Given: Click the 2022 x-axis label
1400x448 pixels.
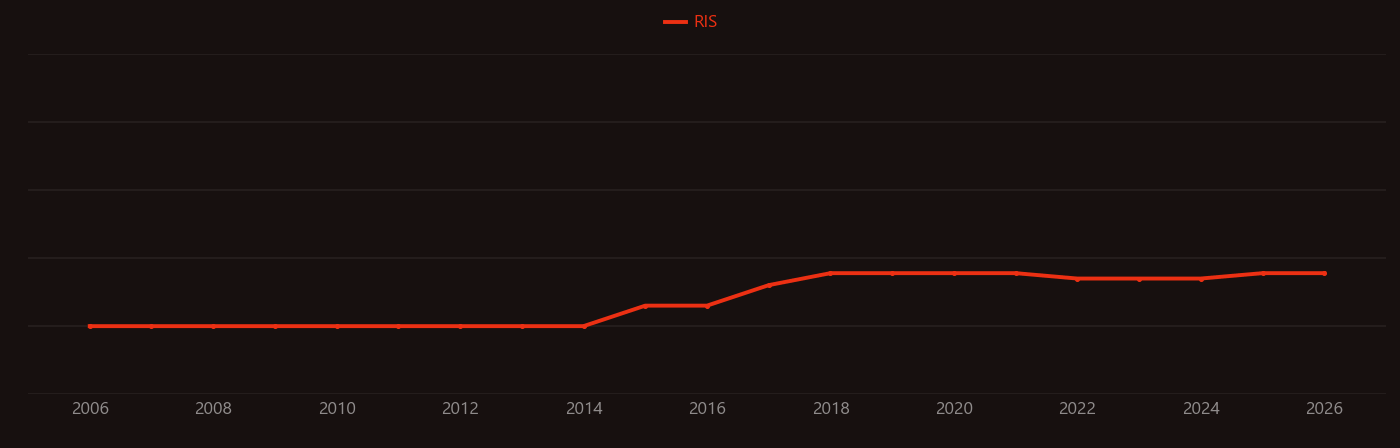Looking at the screenshot, I should 1077,409.
